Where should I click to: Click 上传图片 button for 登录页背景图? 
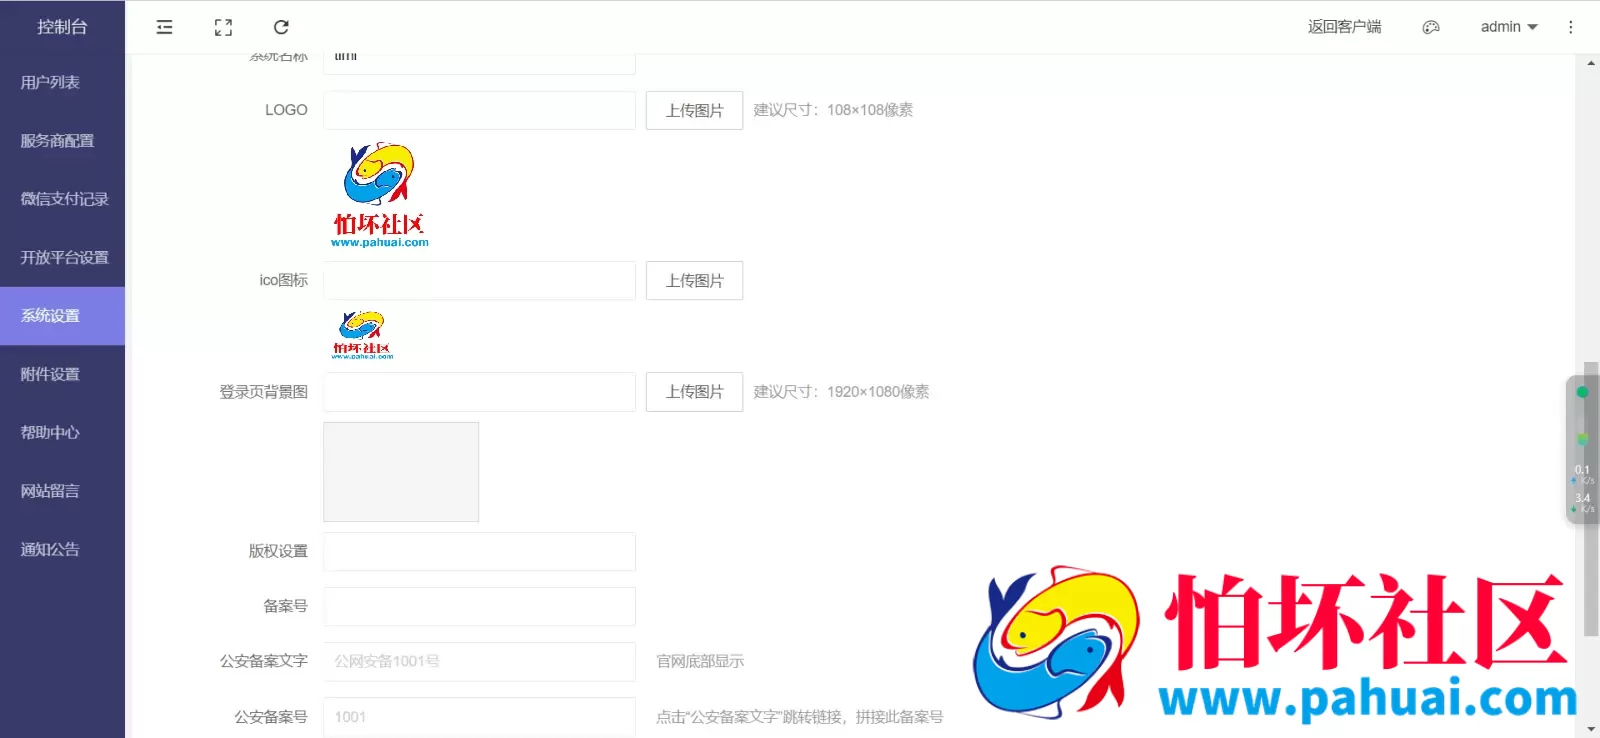[x=694, y=391]
